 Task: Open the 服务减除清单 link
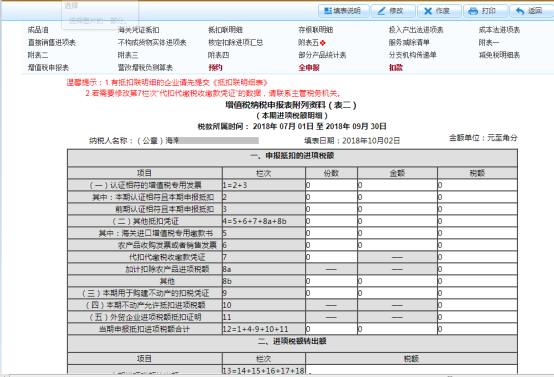409,43
